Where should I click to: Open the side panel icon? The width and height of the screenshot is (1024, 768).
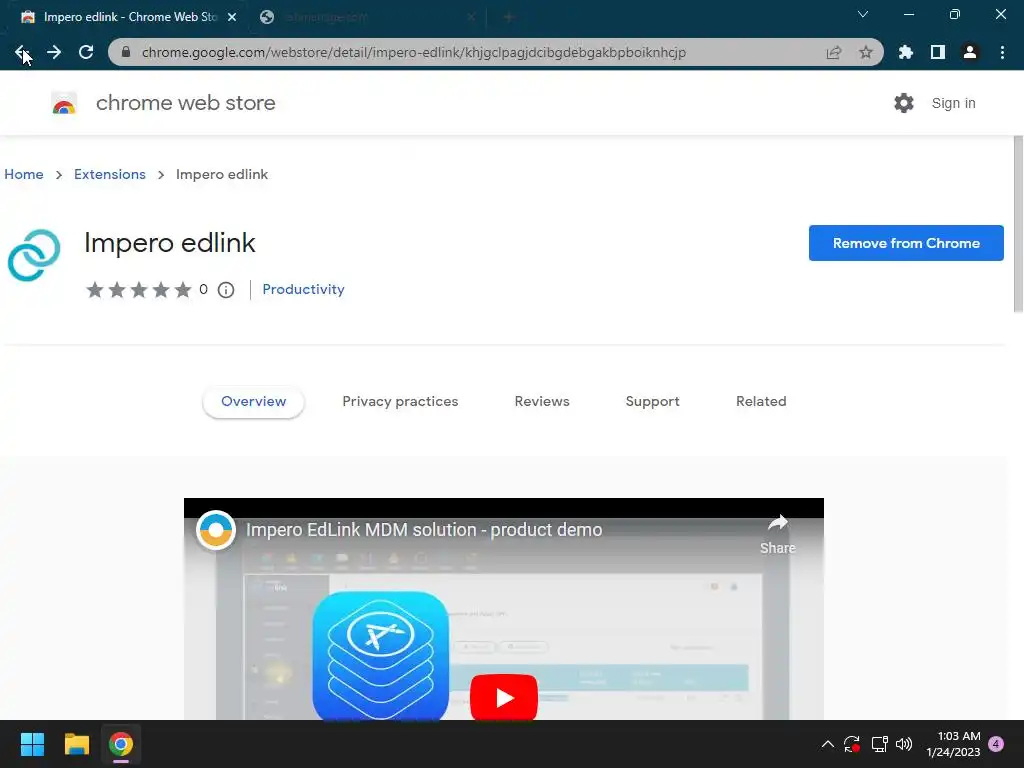coord(938,52)
